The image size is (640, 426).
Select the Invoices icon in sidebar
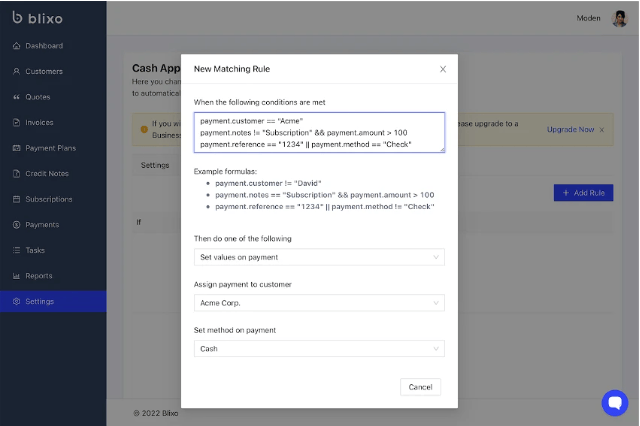[x=16, y=123]
